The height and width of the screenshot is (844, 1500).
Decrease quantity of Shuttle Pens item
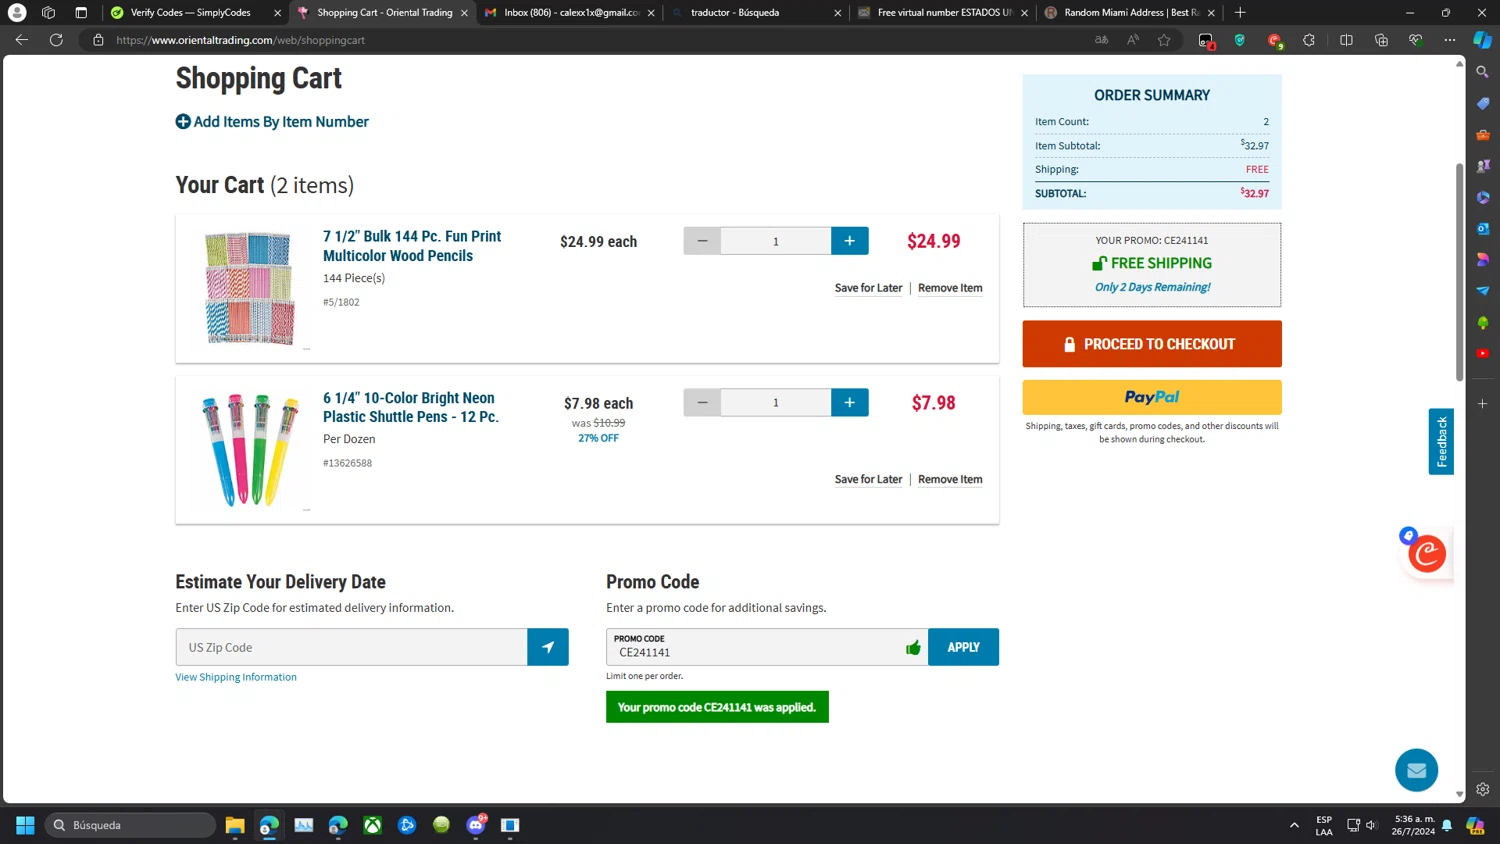pos(702,402)
